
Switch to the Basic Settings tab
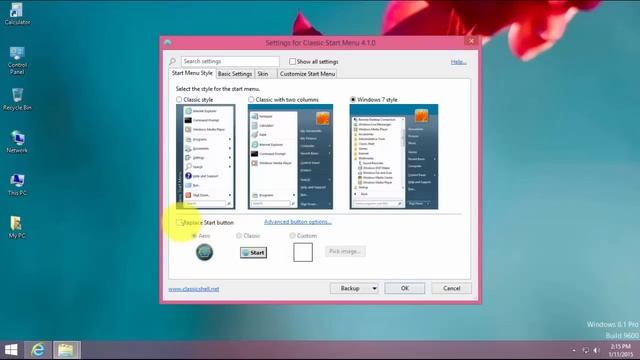235,74
